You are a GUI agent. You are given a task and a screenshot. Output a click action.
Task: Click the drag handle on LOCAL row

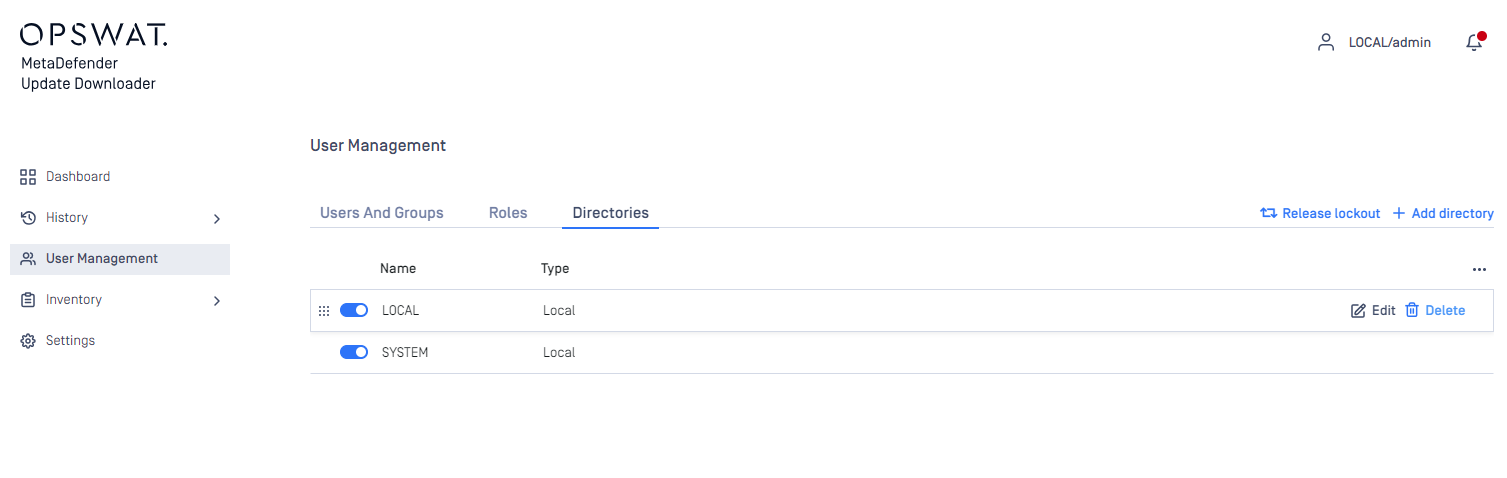click(x=323, y=311)
